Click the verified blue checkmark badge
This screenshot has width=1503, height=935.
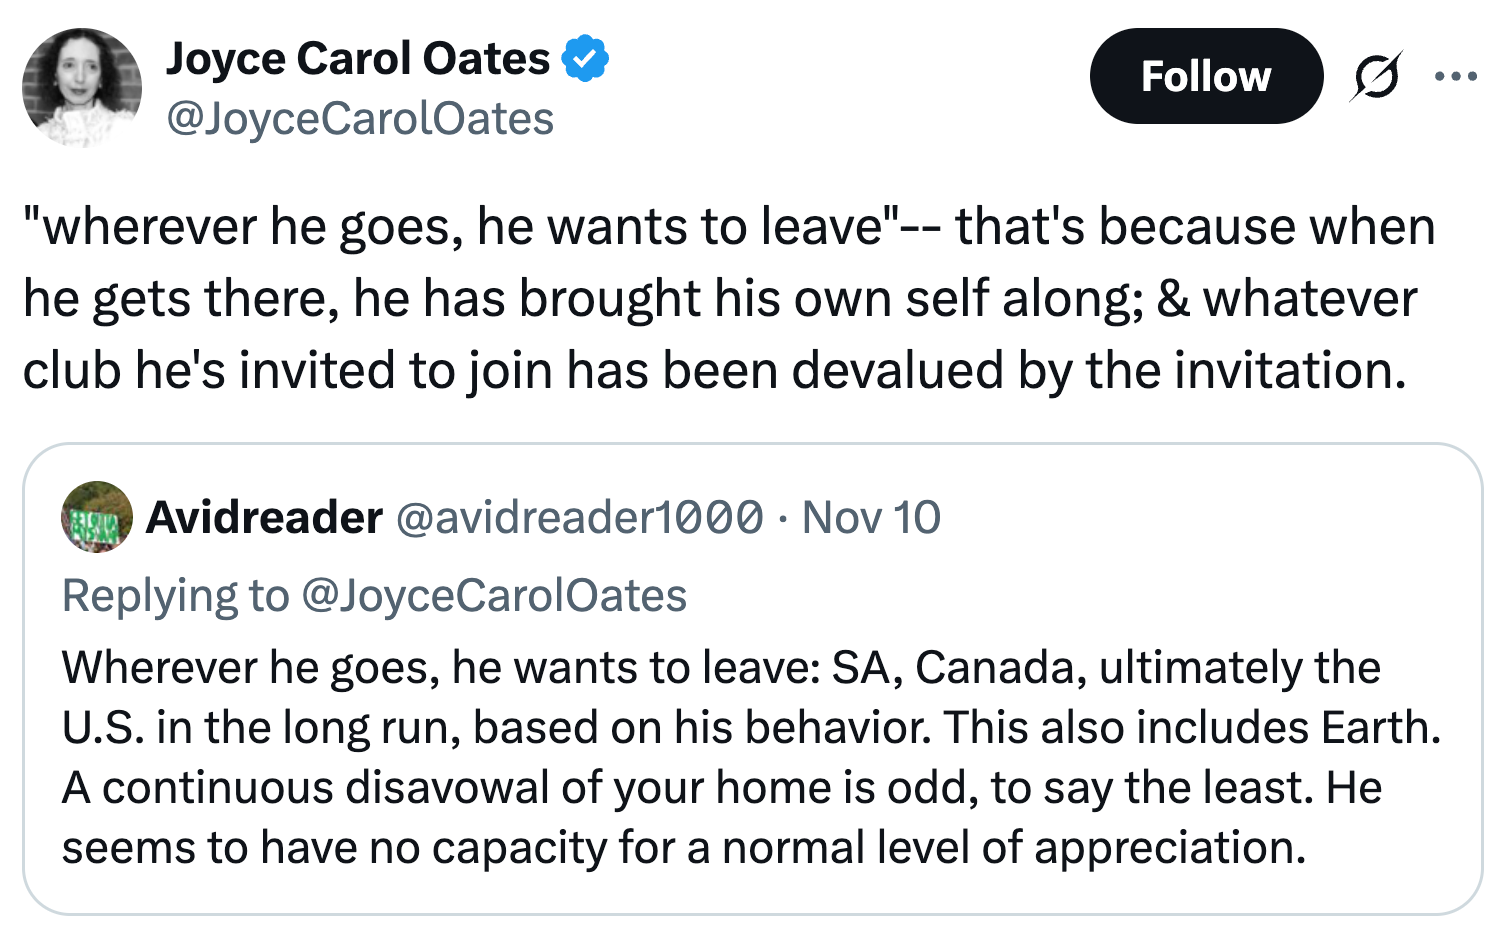[585, 57]
